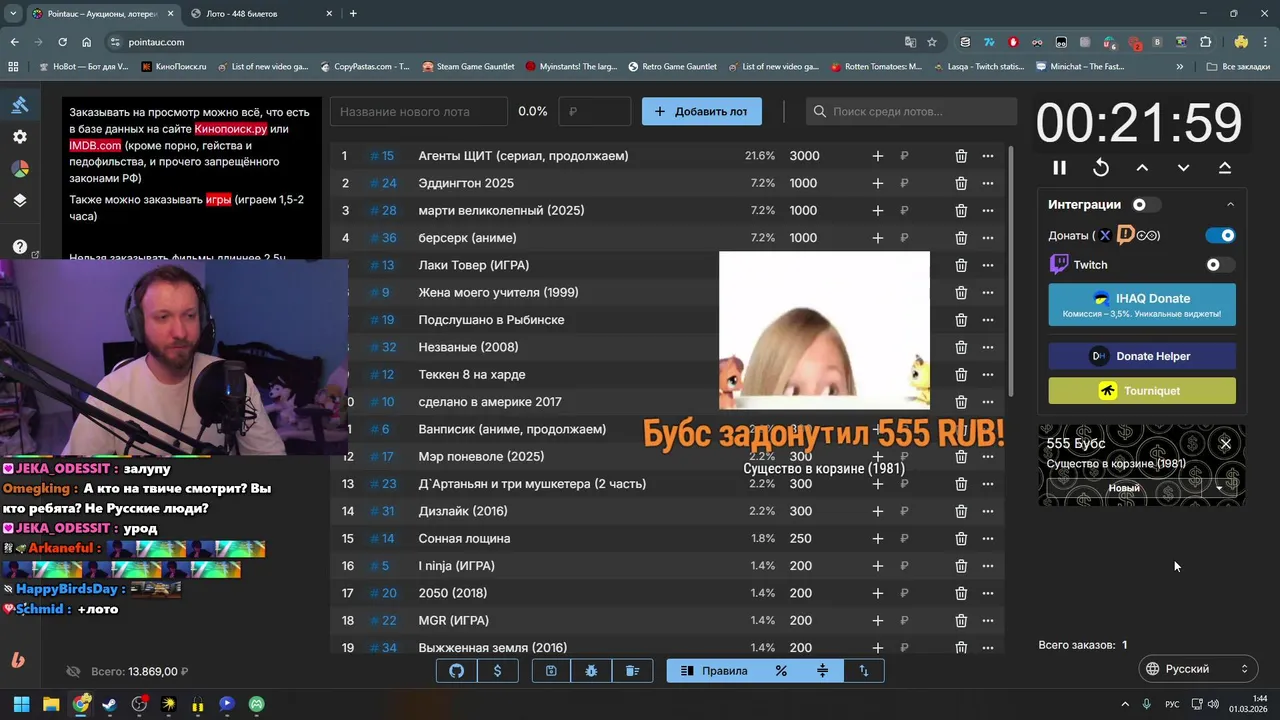Reset the timer with circular arrow
This screenshot has width=1280, height=720.
[1101, 168]
